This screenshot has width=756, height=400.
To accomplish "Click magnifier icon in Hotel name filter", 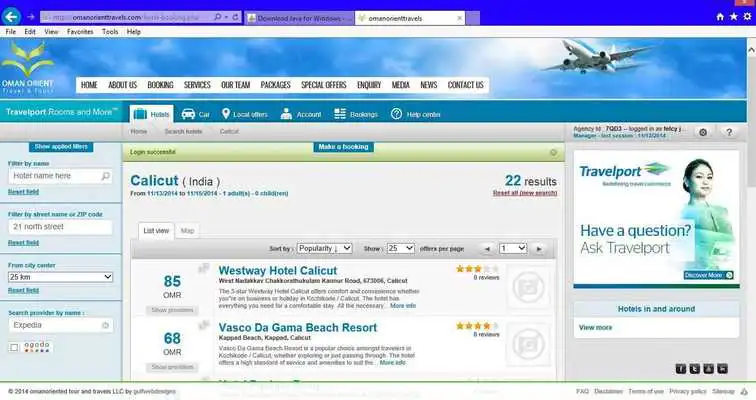I will [106, 176].
